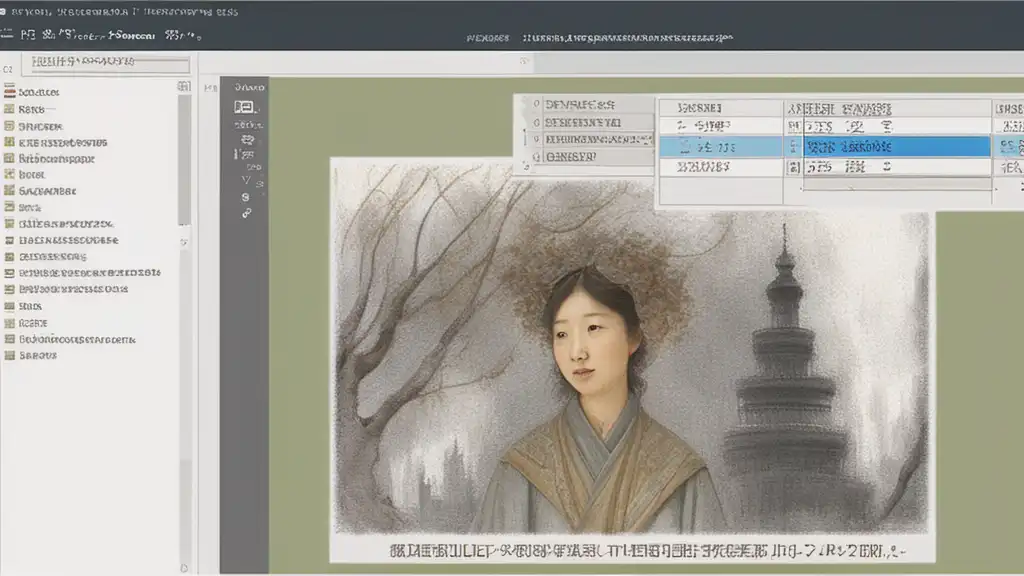Expand the last item in the sidebar tree
Screen dimensions: 1024x576
[9, 355]
